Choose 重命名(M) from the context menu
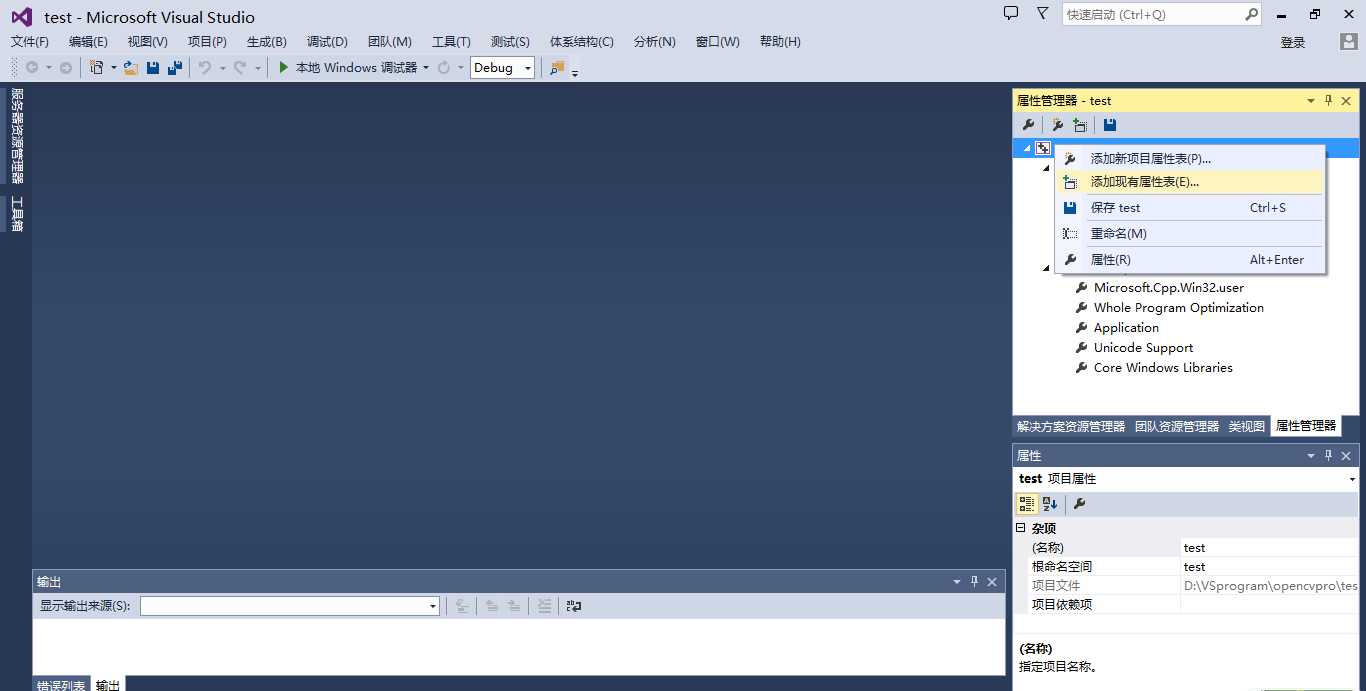 1190,234
